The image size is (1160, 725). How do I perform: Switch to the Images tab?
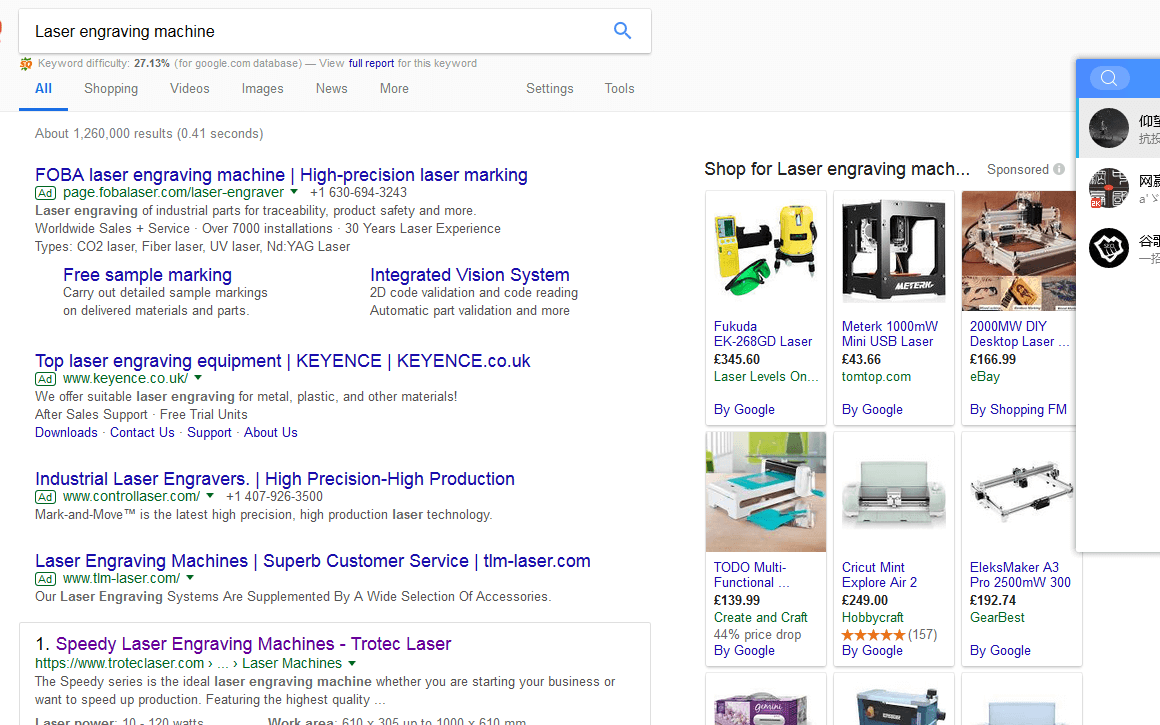pyautogui.click(x=263, y=89)
